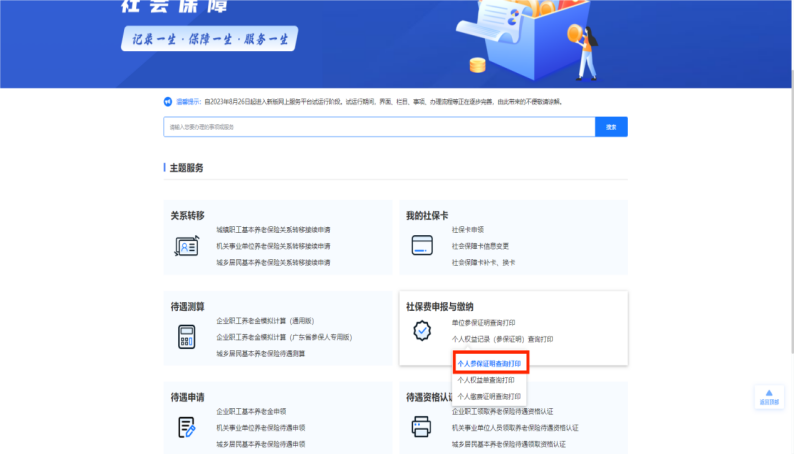Viewport: 794px width, 454px height.
Task: Open 社保卡申领 link
Action: point(468,230)
